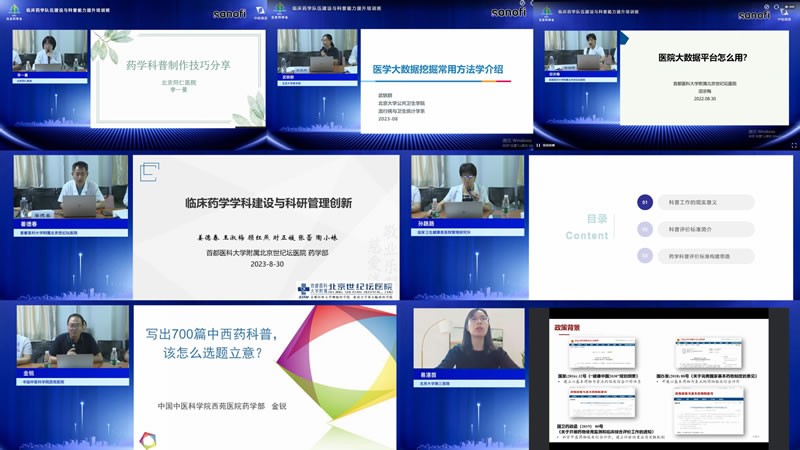Viewport: 800px width, 450px height.
Task: Click the 药学科普制作技巧分享 slide title
Action: [x=178, y=65]
